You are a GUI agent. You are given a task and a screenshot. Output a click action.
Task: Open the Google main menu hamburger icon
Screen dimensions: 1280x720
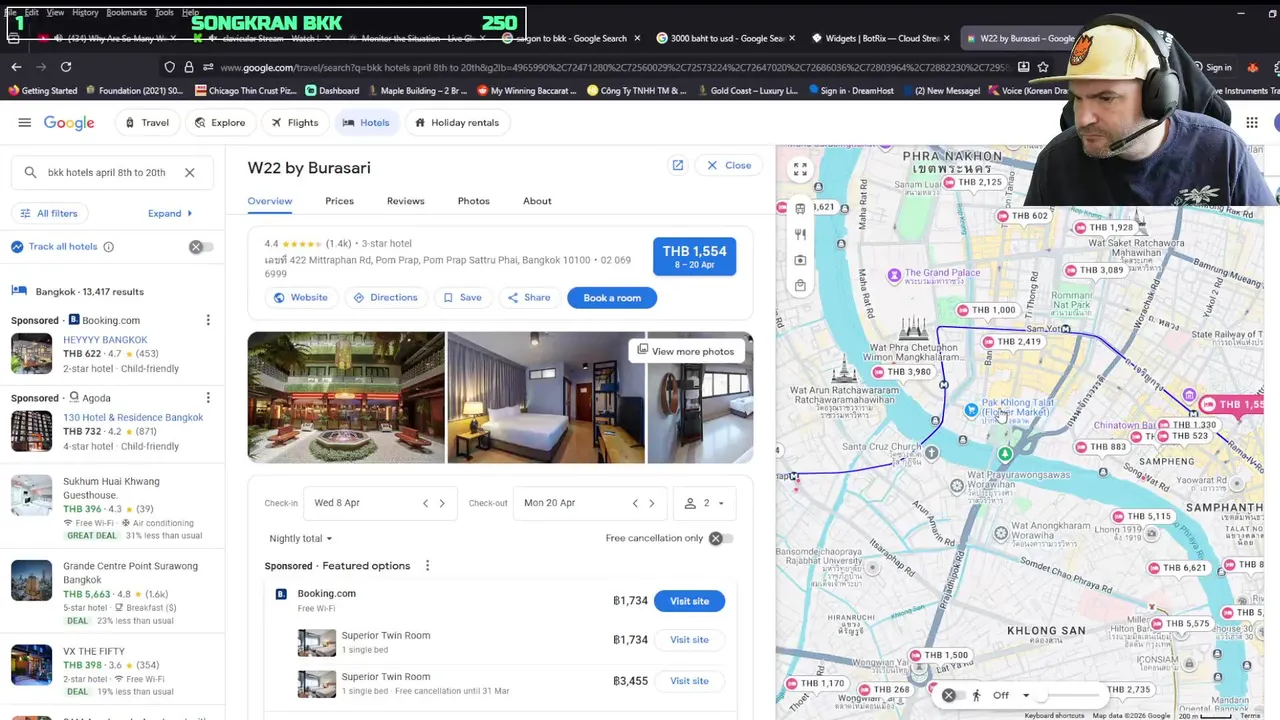24,122
